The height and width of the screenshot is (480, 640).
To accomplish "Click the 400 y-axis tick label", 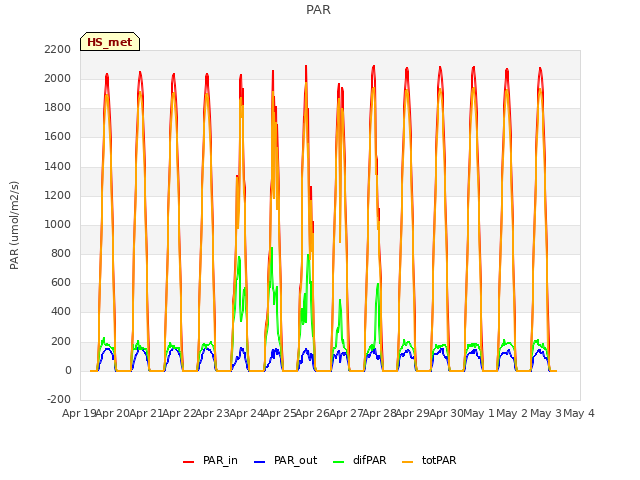I will point(61,312).
